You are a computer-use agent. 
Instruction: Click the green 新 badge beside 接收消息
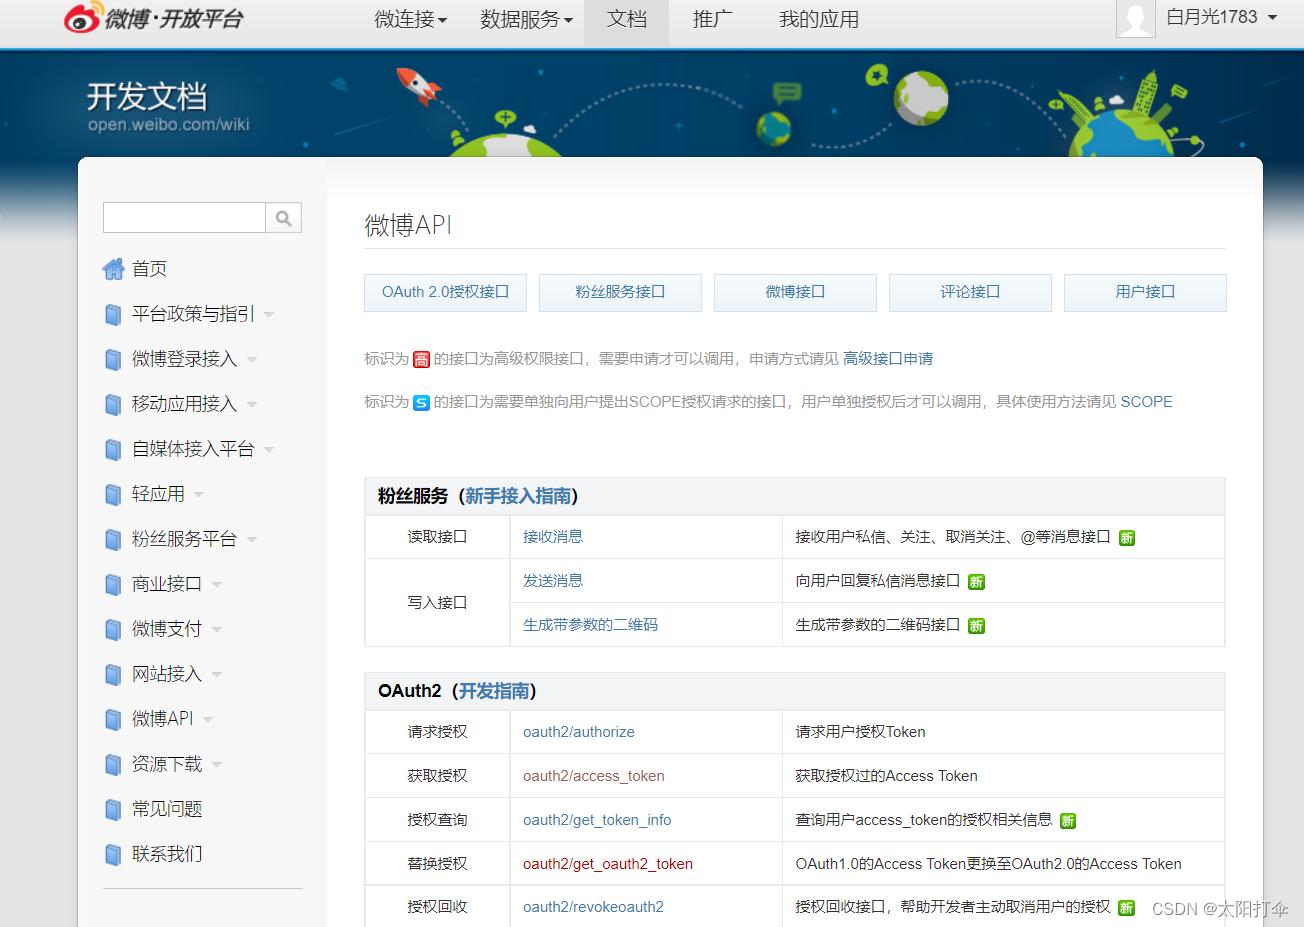click(x=1126, y=537)
